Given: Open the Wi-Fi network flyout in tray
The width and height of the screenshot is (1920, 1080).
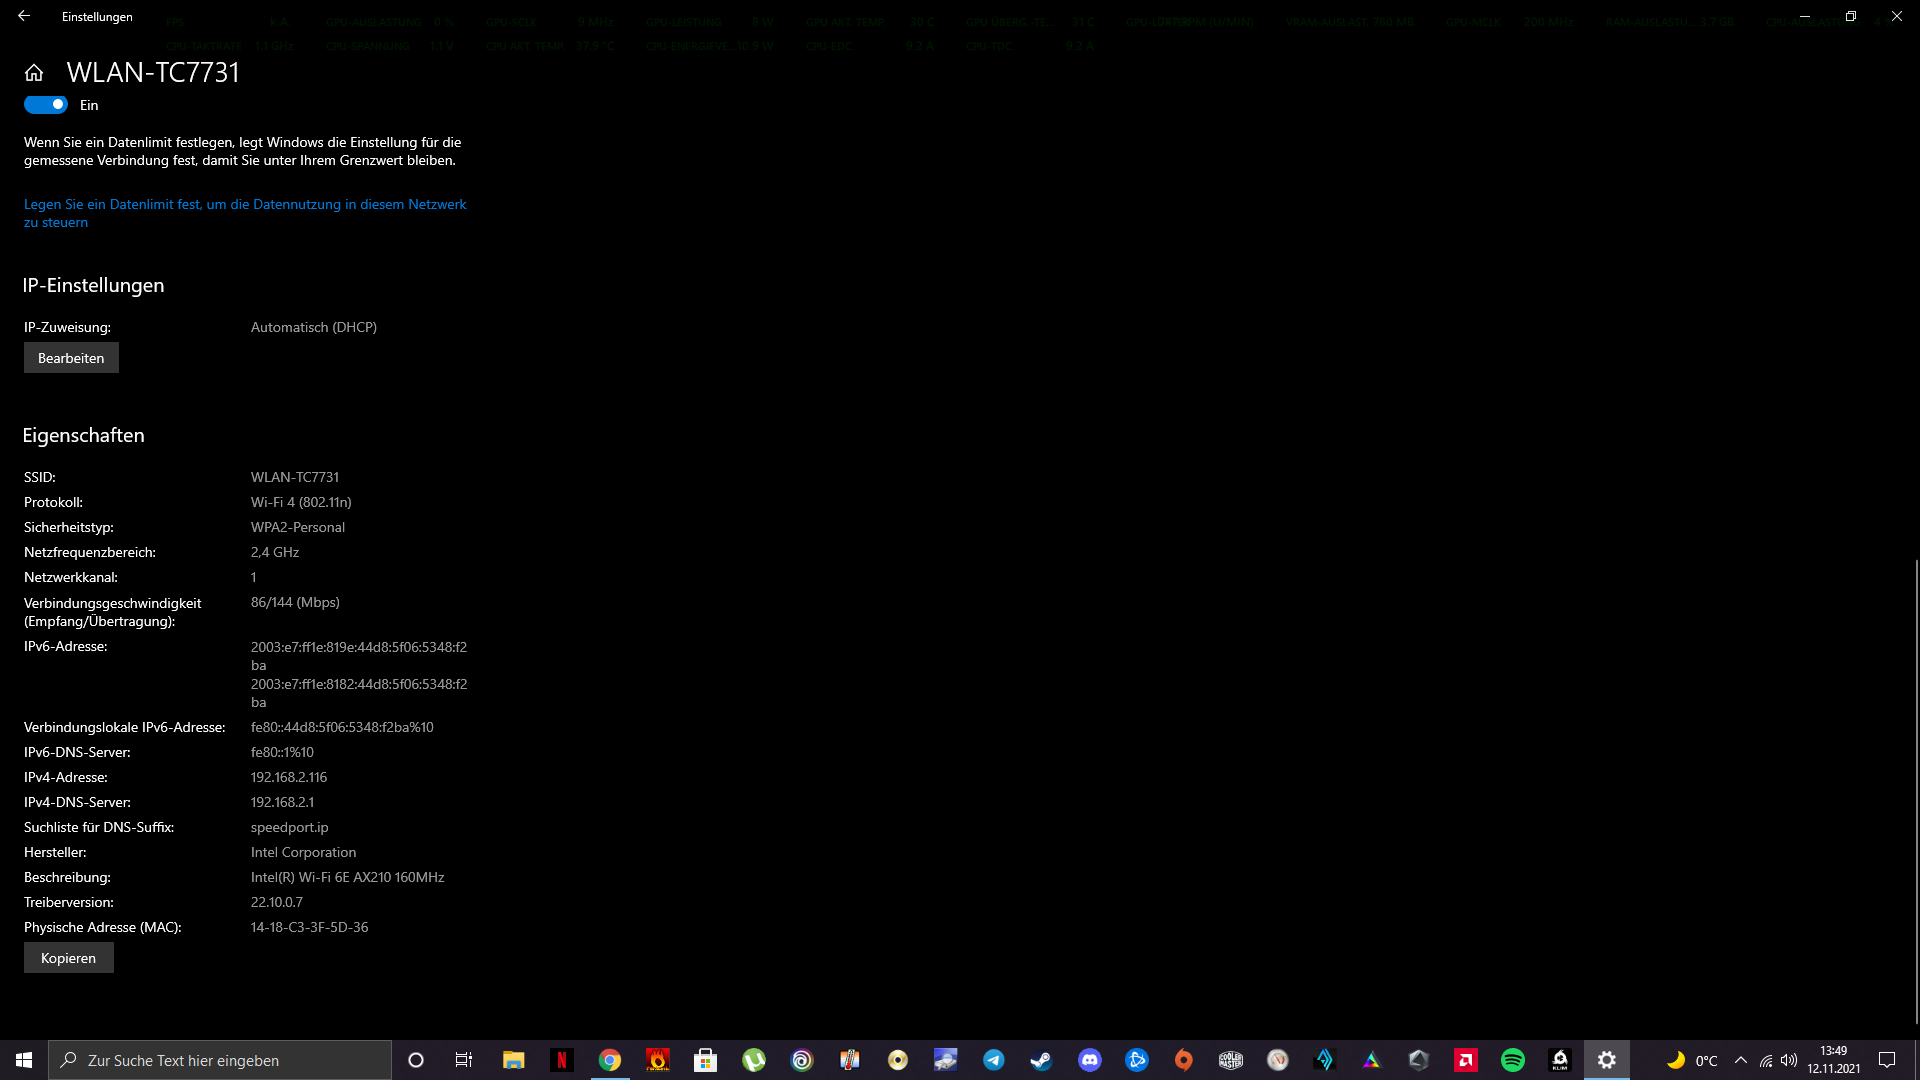Looking at the screenshot, I should coord(1766,1060).
